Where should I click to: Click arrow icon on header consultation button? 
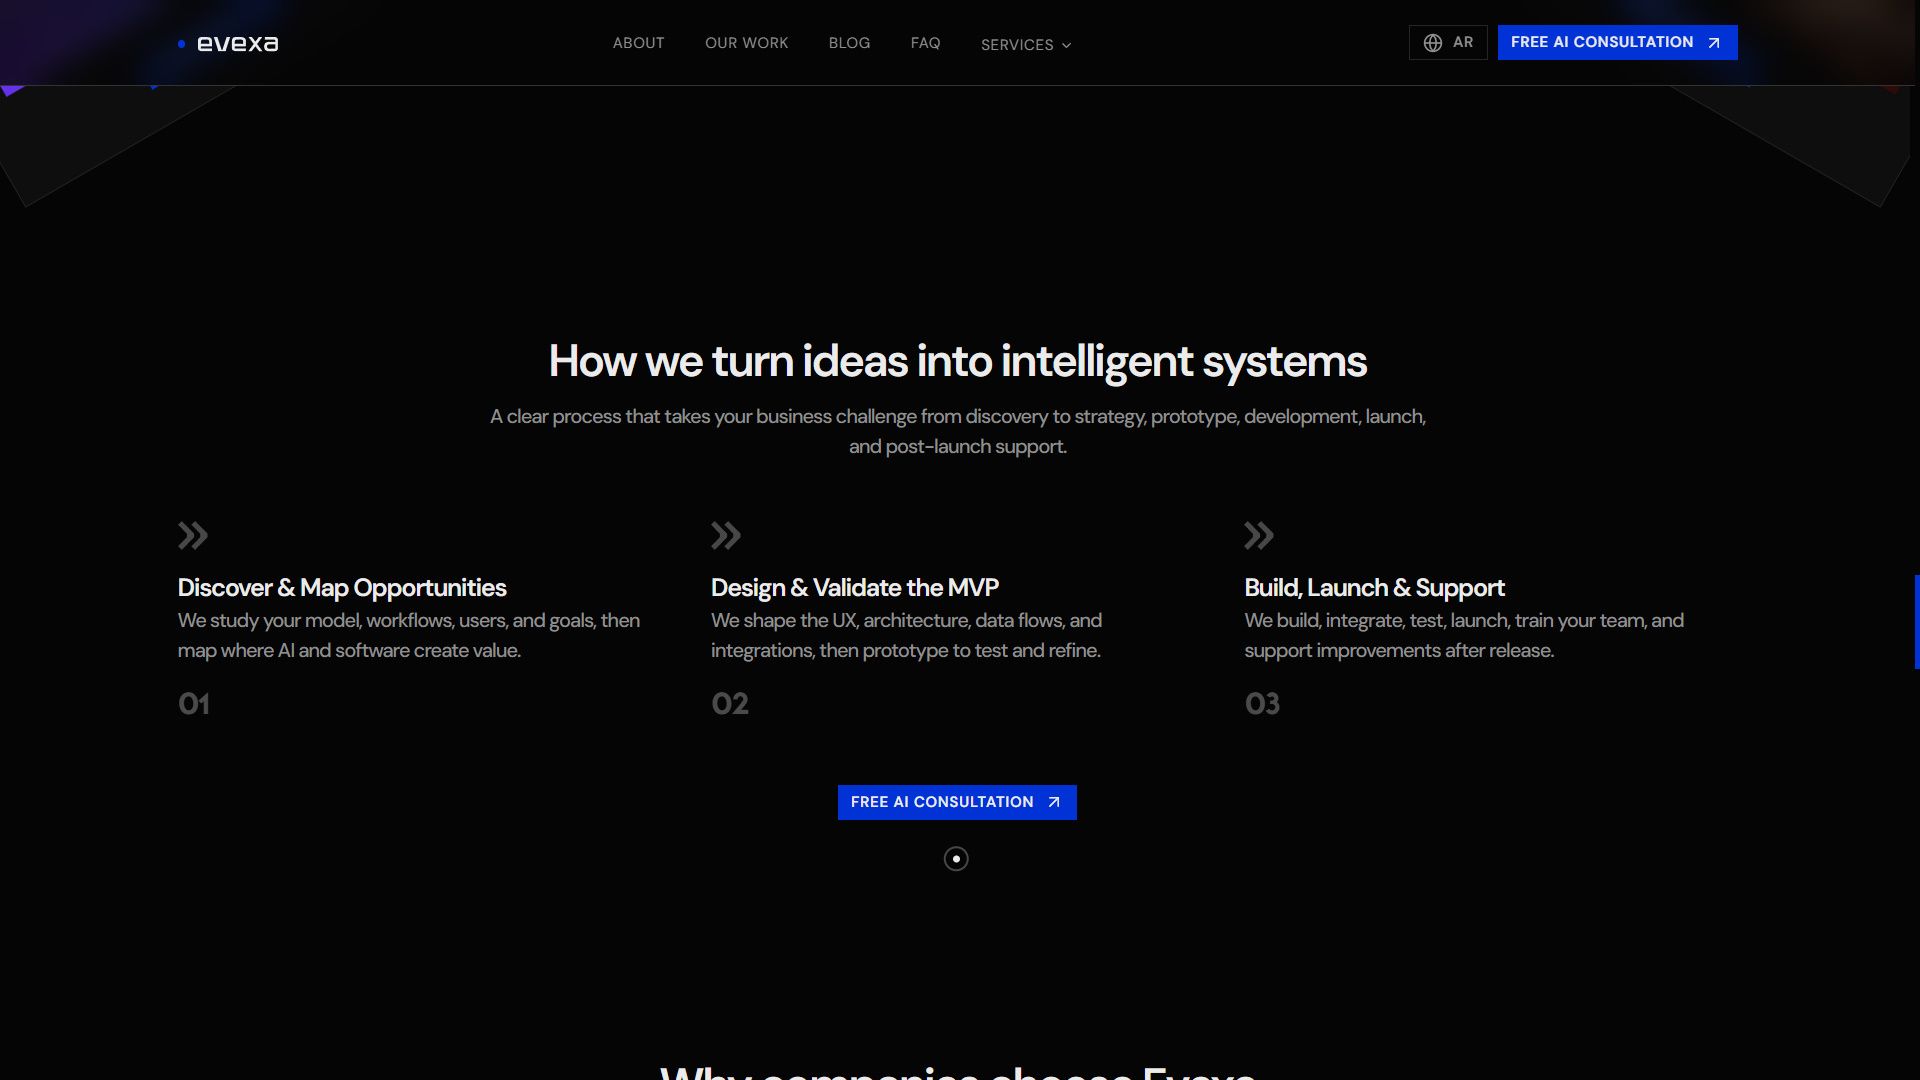[x=1713, y=43]
